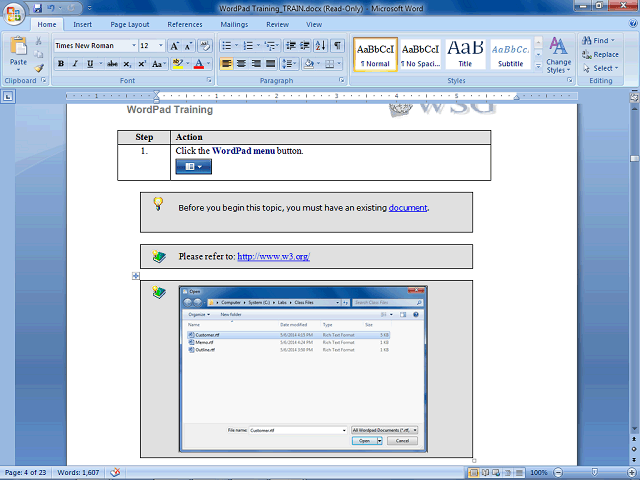Undo last action in Quick Access toolbar

pyautogui.click(x=51, y=8)
